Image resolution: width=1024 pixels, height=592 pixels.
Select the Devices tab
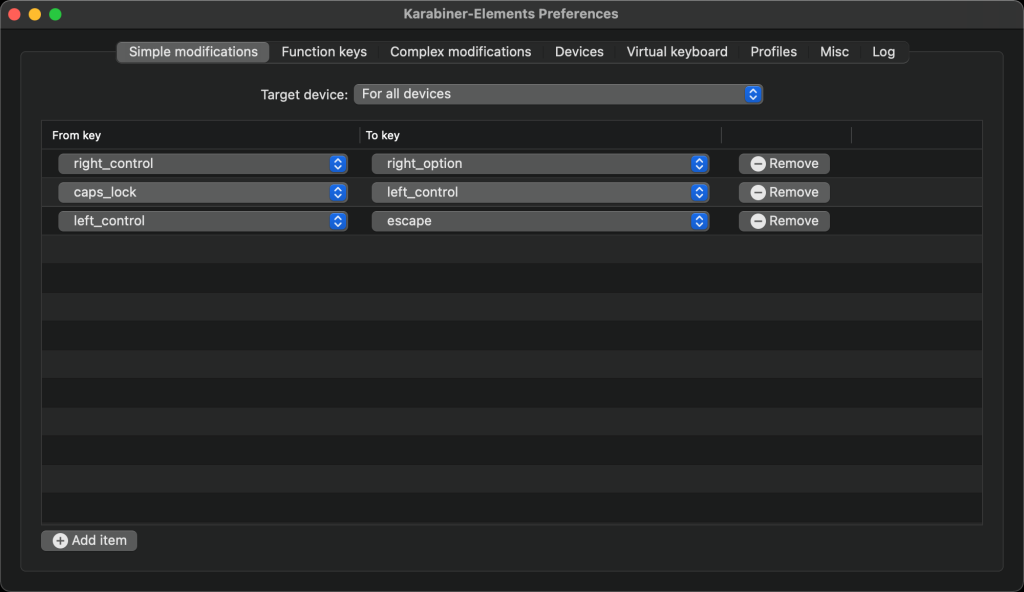click(x=579, y=52)
